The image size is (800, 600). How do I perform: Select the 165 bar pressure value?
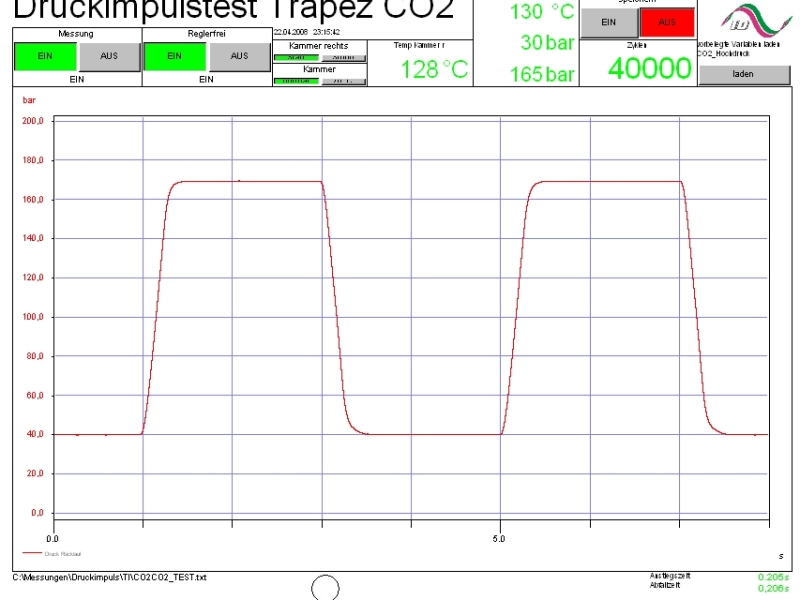542,74
